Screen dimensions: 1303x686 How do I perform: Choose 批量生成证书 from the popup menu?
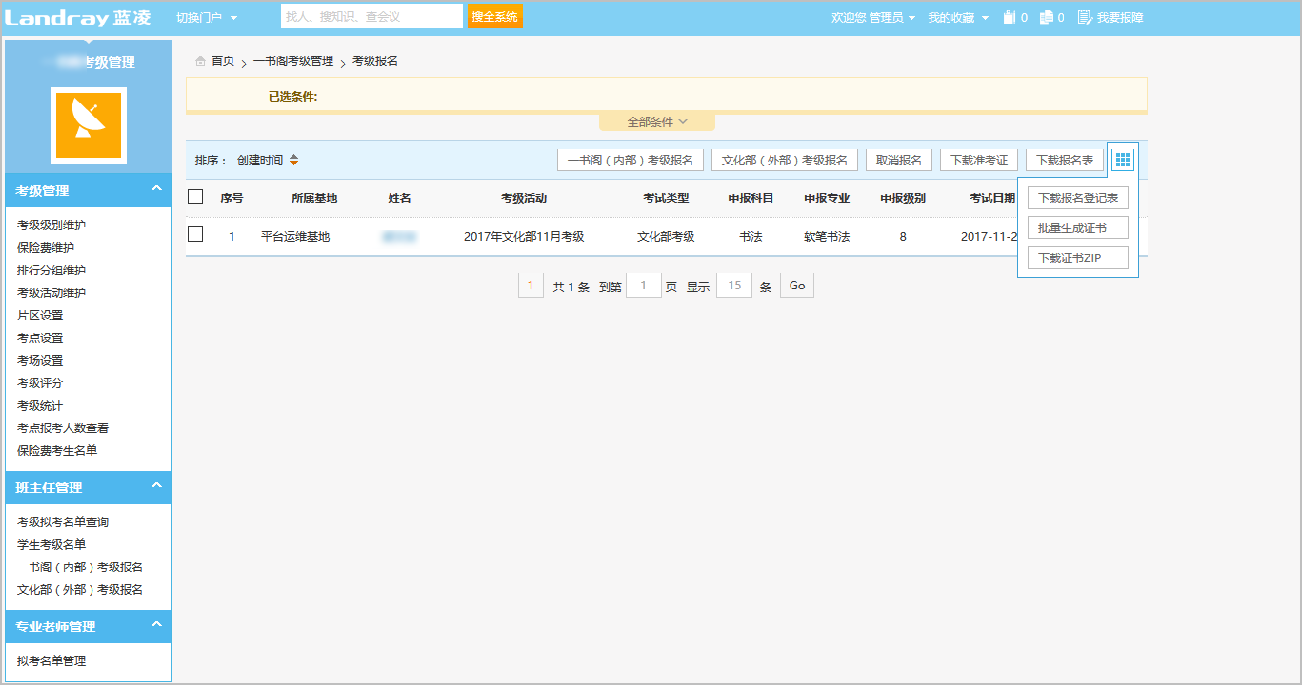coord(1078,228)
